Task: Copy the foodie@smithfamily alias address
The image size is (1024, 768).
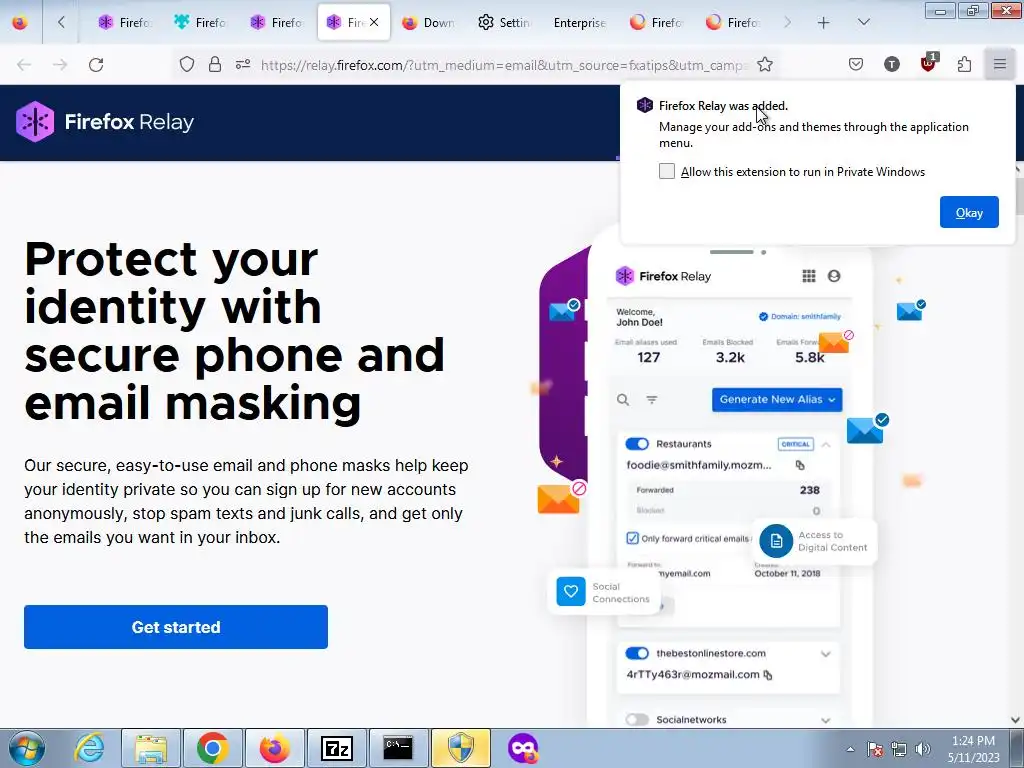Action: [x=800, y=465]
